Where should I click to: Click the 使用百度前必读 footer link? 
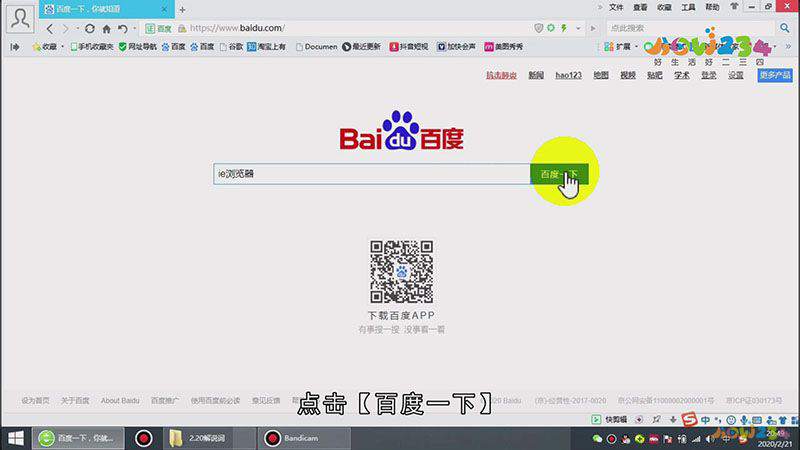(x=215, y=401)
